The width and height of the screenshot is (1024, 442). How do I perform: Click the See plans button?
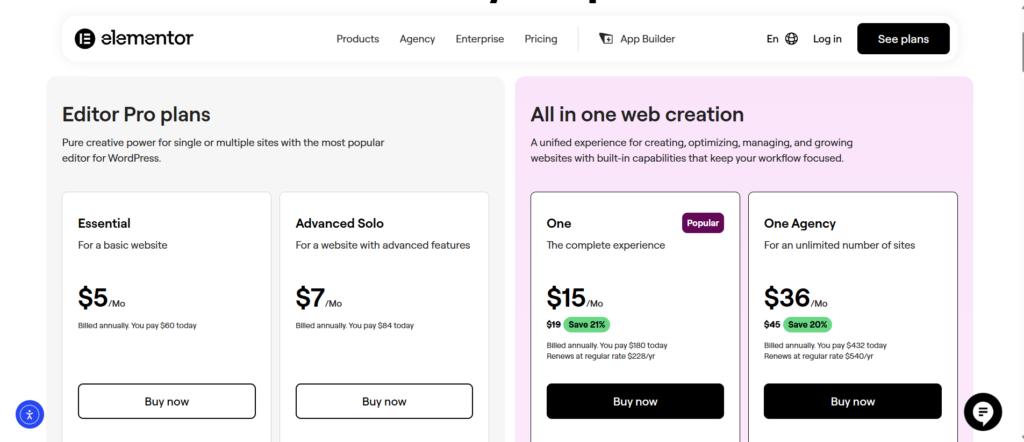point(903,39)
